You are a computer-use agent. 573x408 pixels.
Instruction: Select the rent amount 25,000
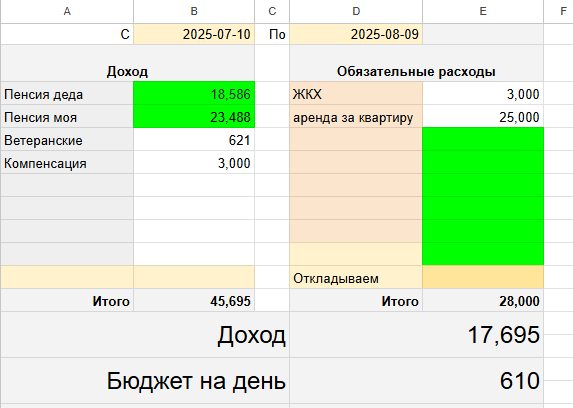point(483,117)
